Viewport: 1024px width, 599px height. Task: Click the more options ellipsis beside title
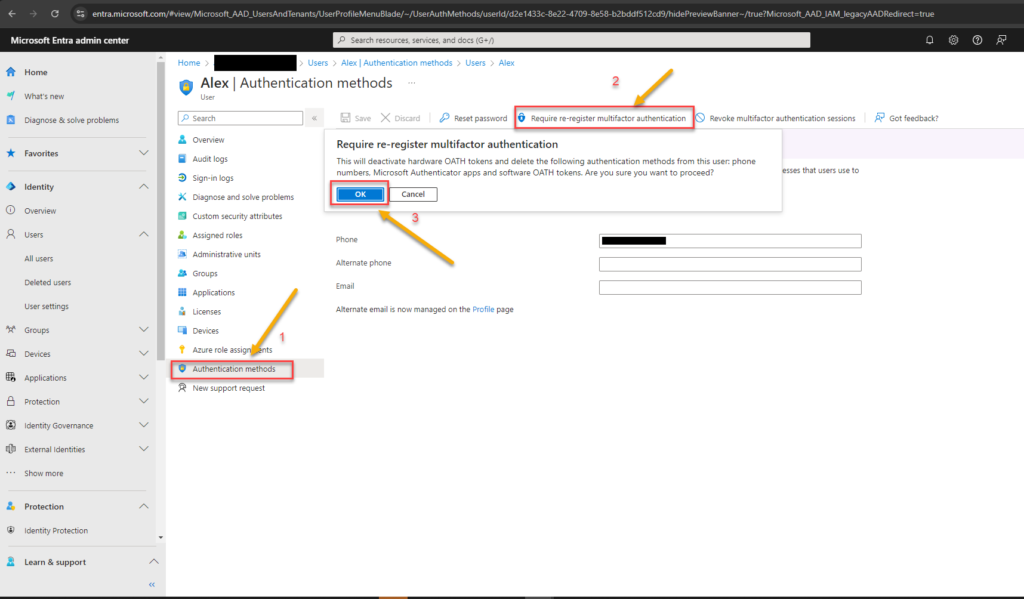click(x=411, y=83)
